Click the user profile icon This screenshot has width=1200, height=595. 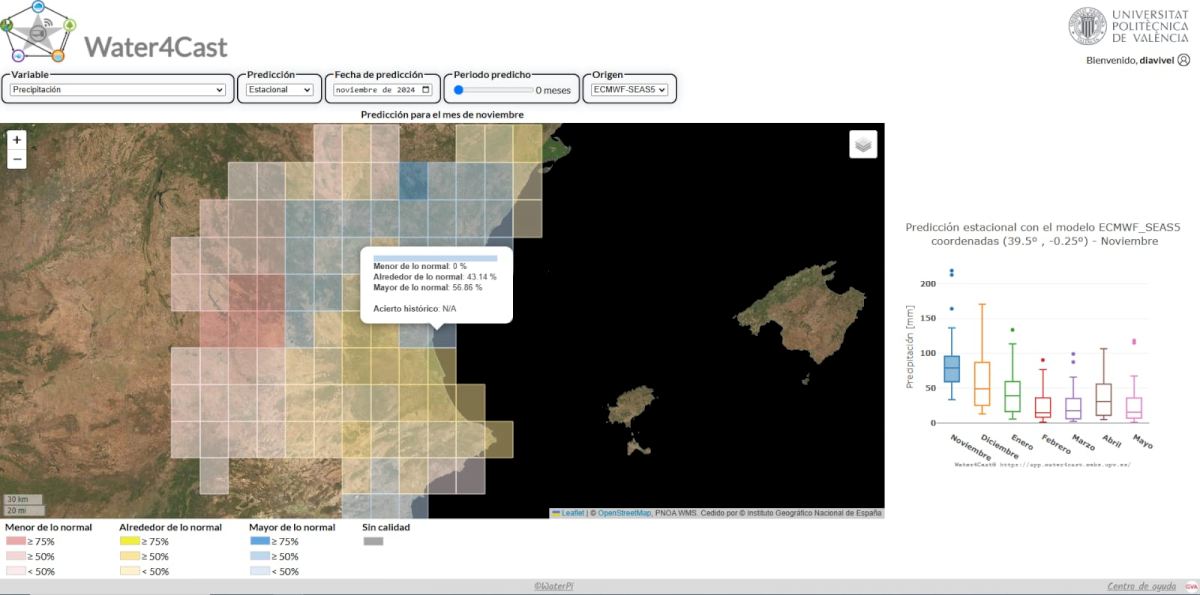(1184, 60)
